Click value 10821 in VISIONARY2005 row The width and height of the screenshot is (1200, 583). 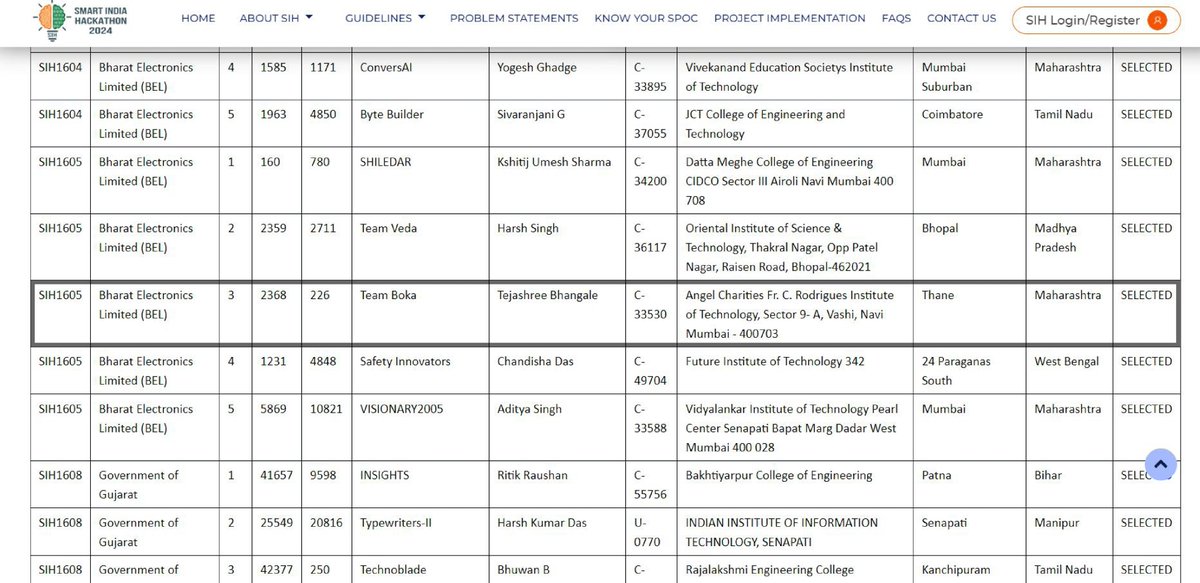326,408
